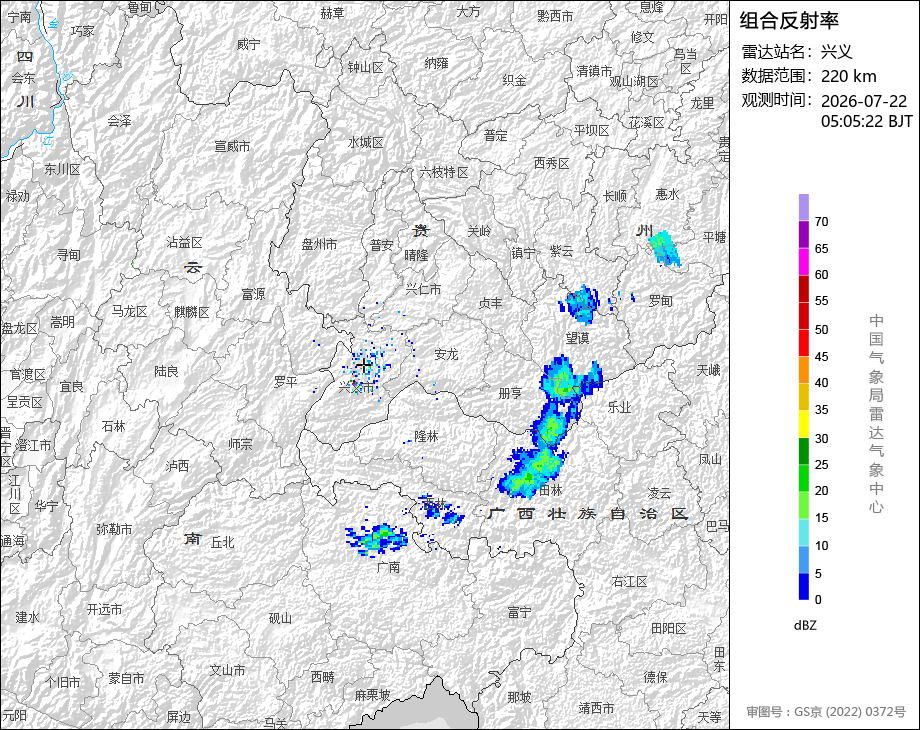Image resolution: width=920 pixels, height=730 pixels.
Task: Click the radar echo above 广南
Action: [376, 540]
